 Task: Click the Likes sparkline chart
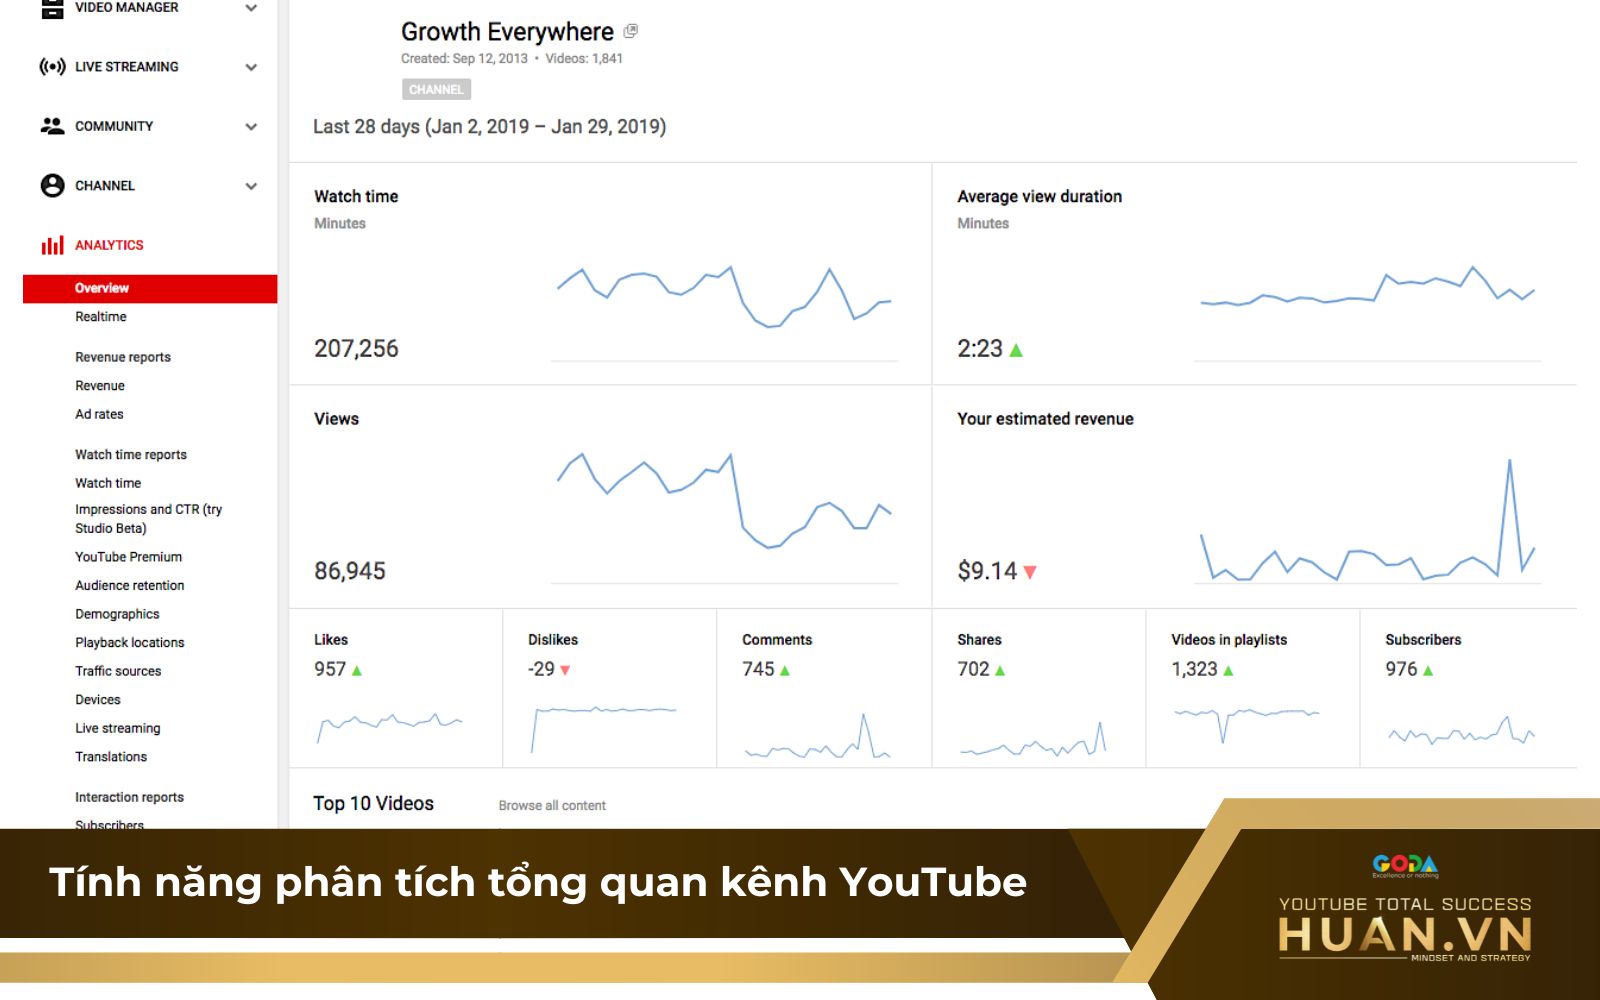[x=389, y=727]
